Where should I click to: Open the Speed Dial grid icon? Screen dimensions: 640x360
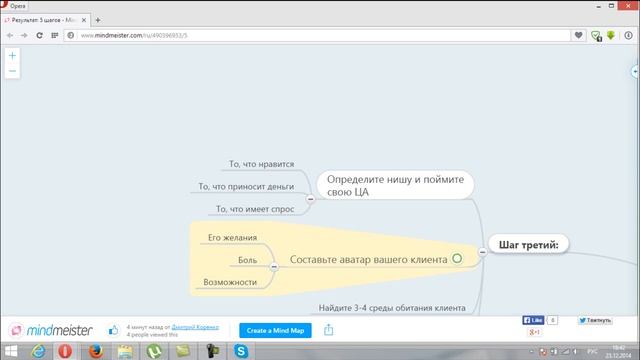[54, 36]
